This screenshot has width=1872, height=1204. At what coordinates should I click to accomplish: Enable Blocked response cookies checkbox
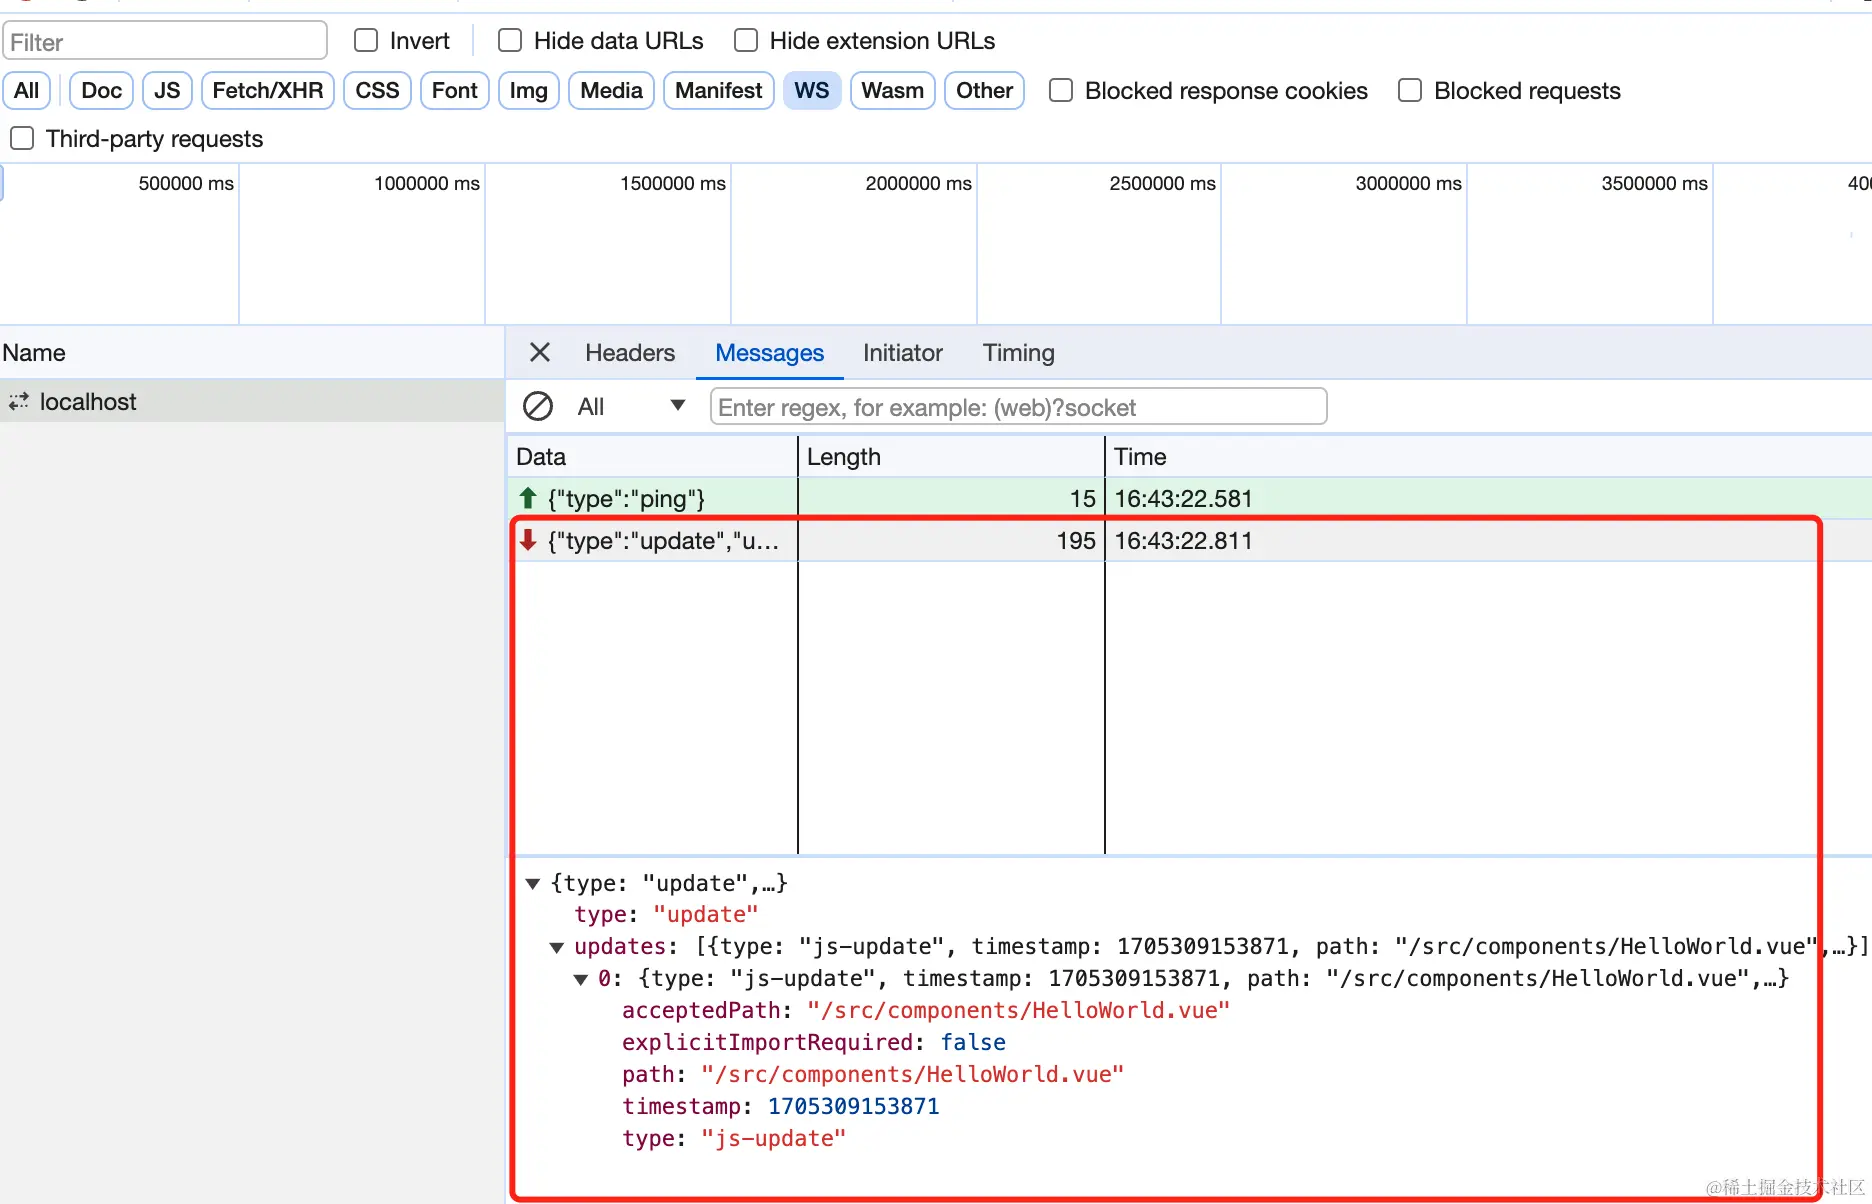(1061, 91)
